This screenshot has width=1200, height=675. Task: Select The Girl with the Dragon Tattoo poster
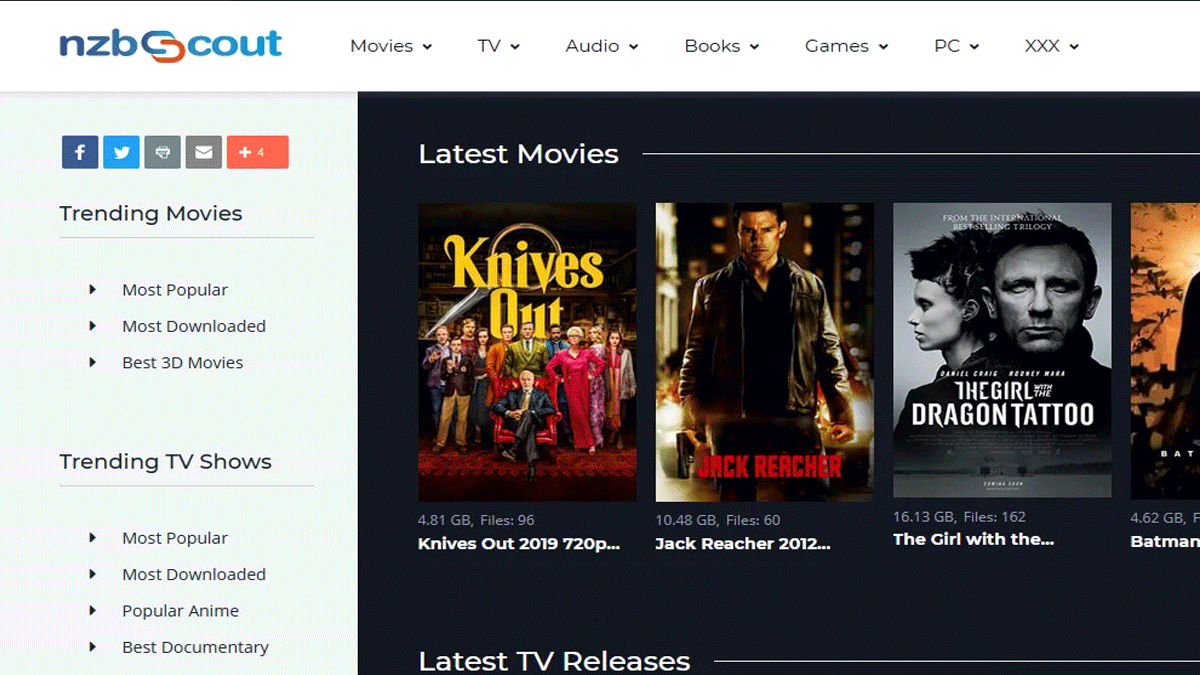(1002, 350)
